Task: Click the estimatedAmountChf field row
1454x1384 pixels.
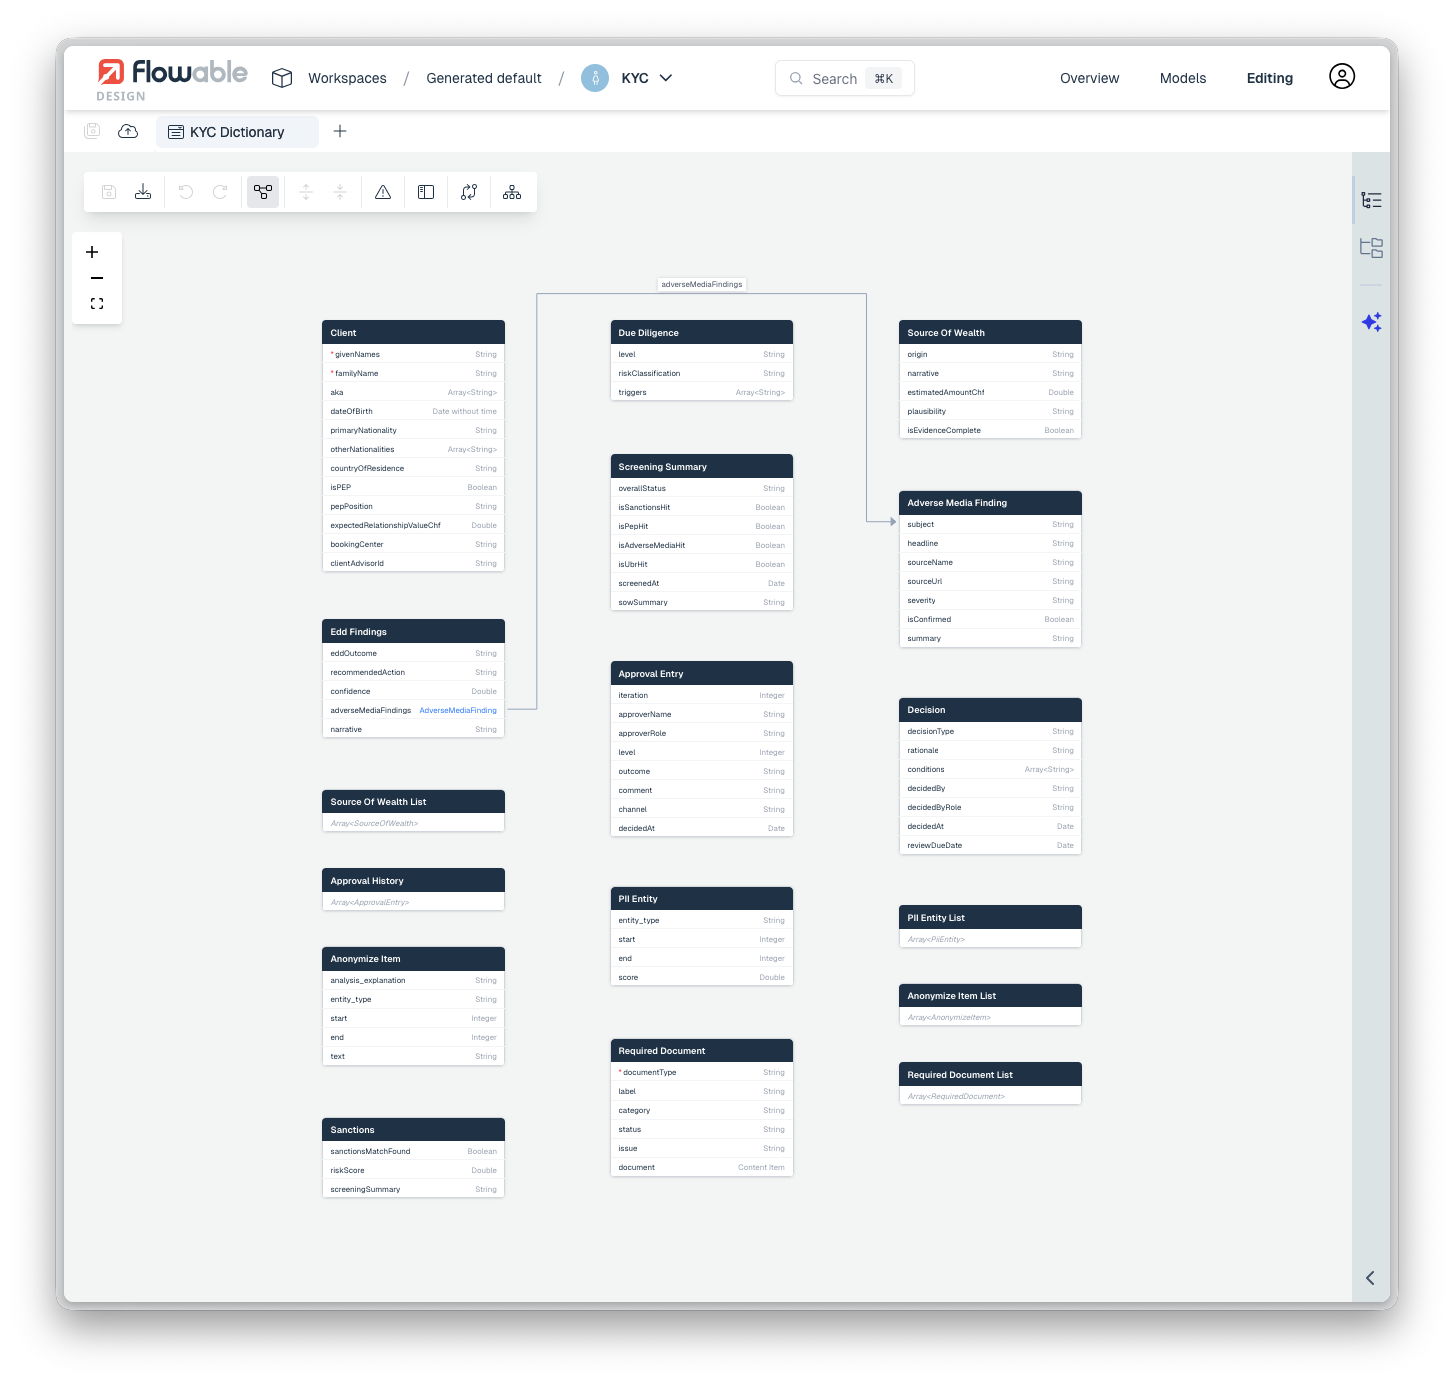Action: coord(990,392)
